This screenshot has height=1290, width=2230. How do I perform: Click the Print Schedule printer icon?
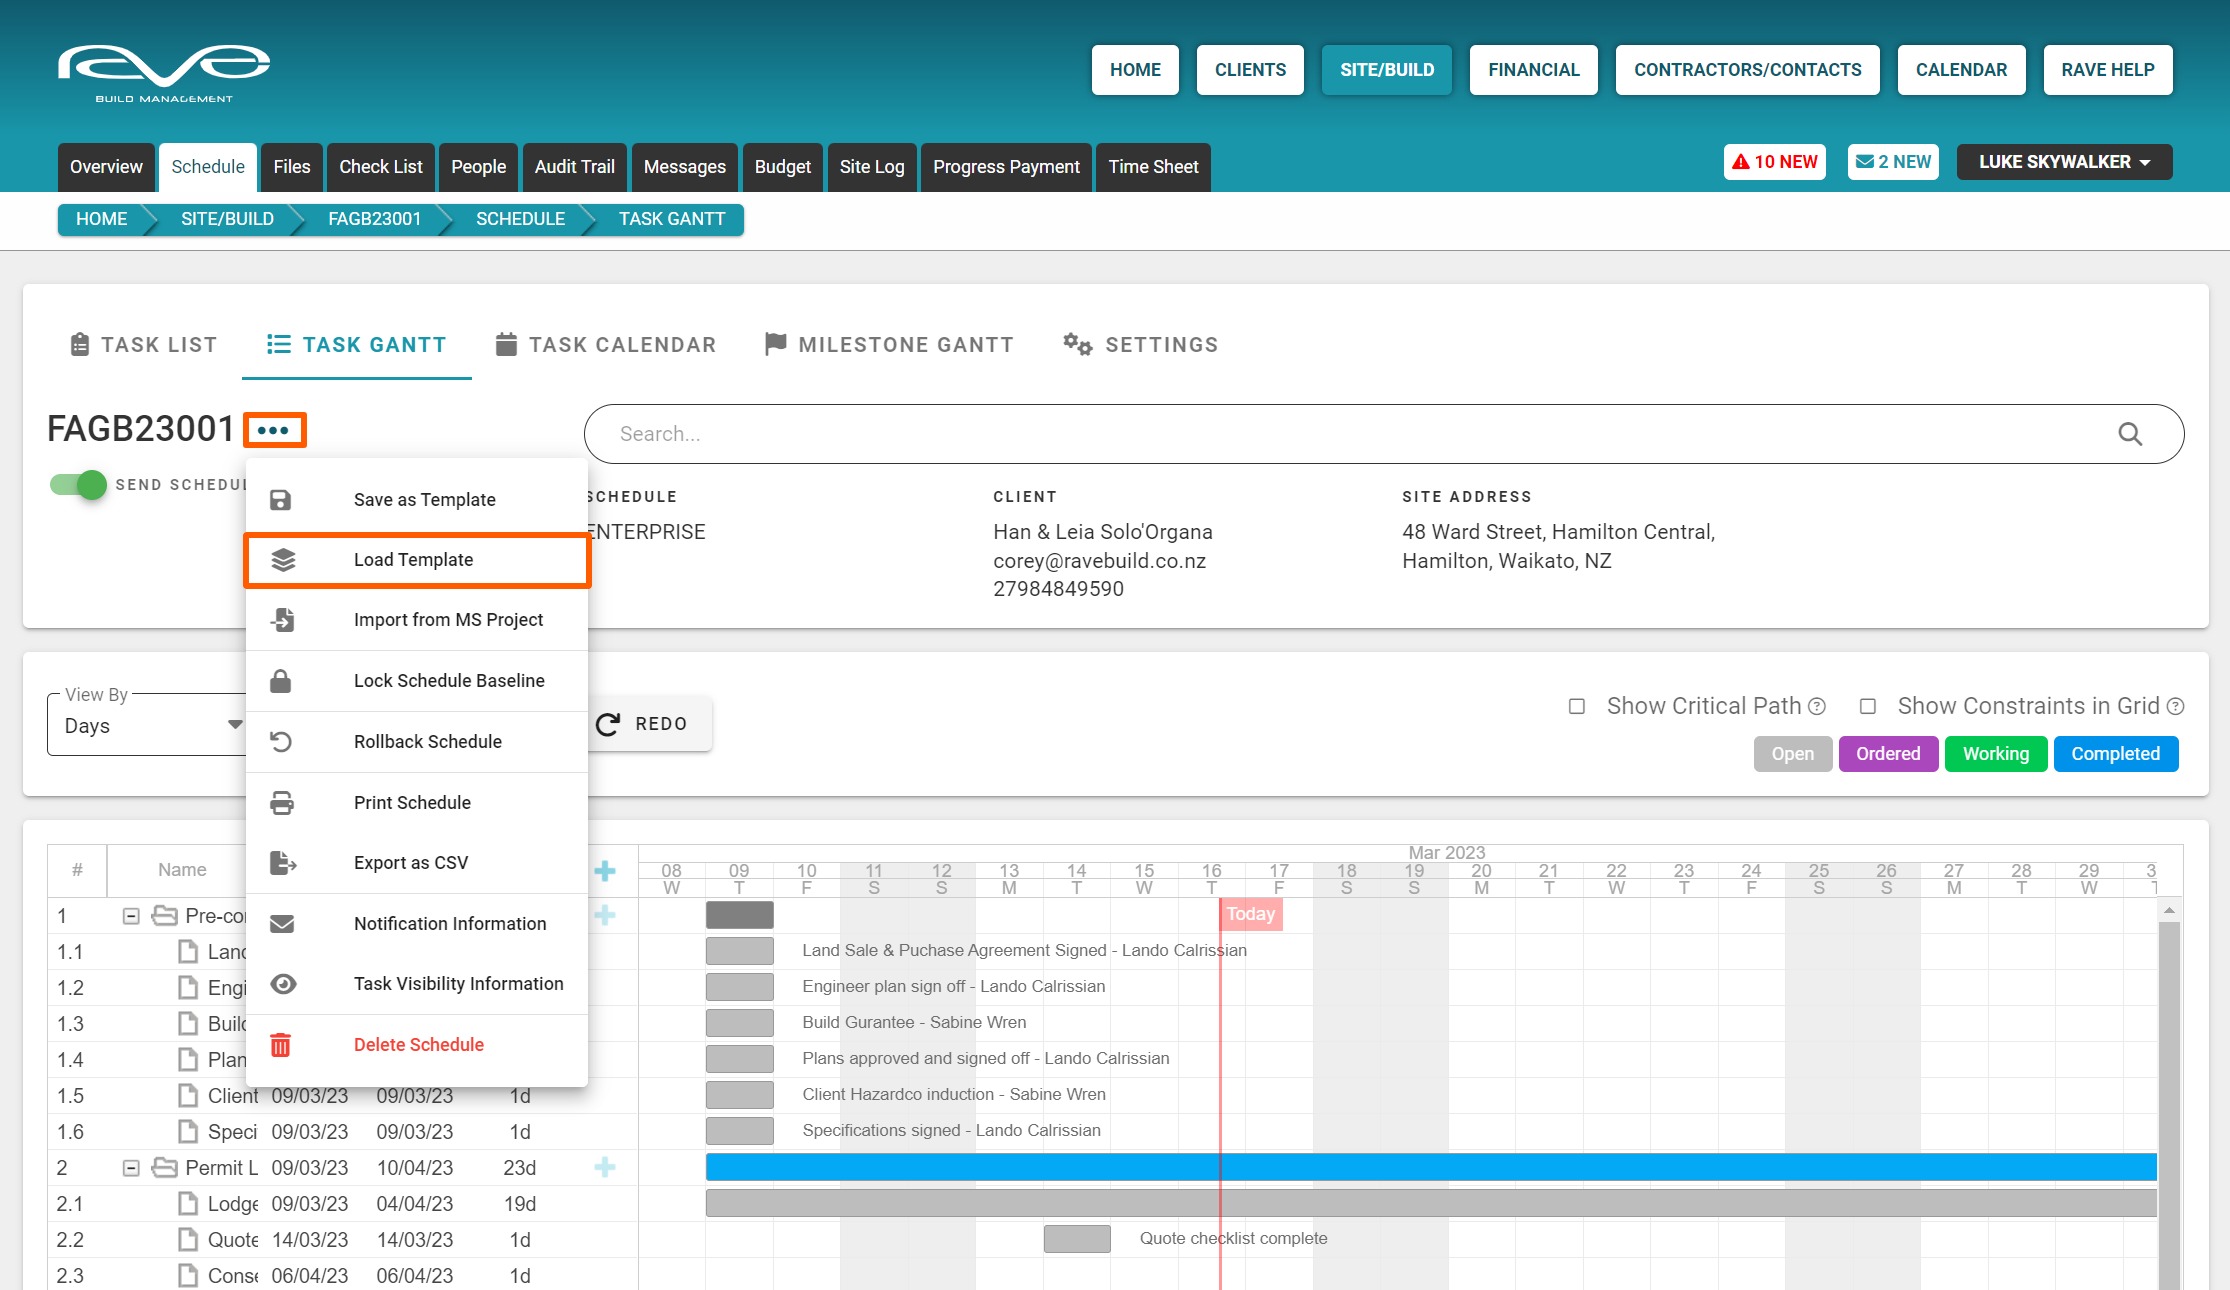point(282,803)
